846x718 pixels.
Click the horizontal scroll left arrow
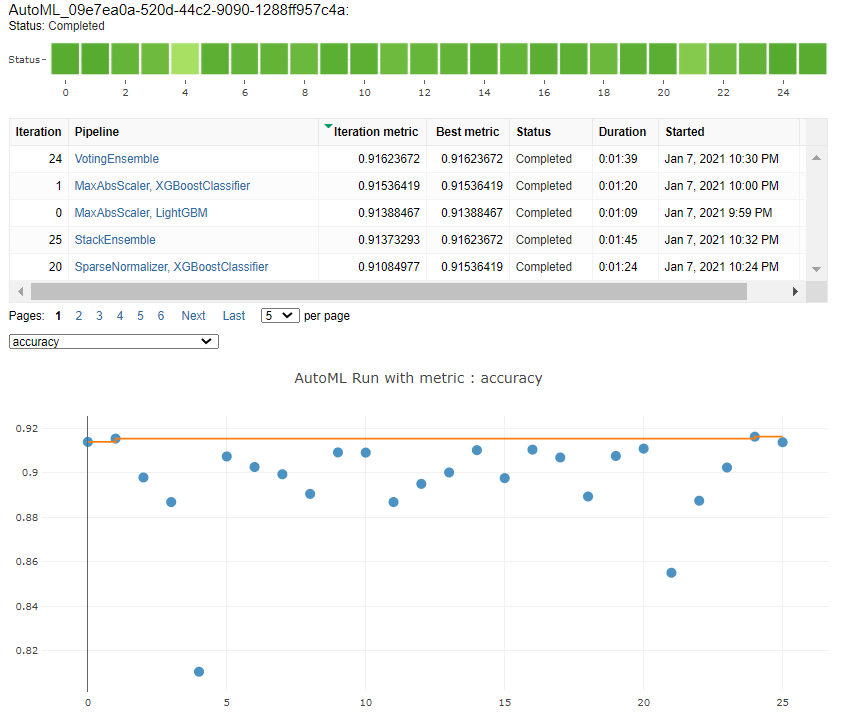(21, 292)
